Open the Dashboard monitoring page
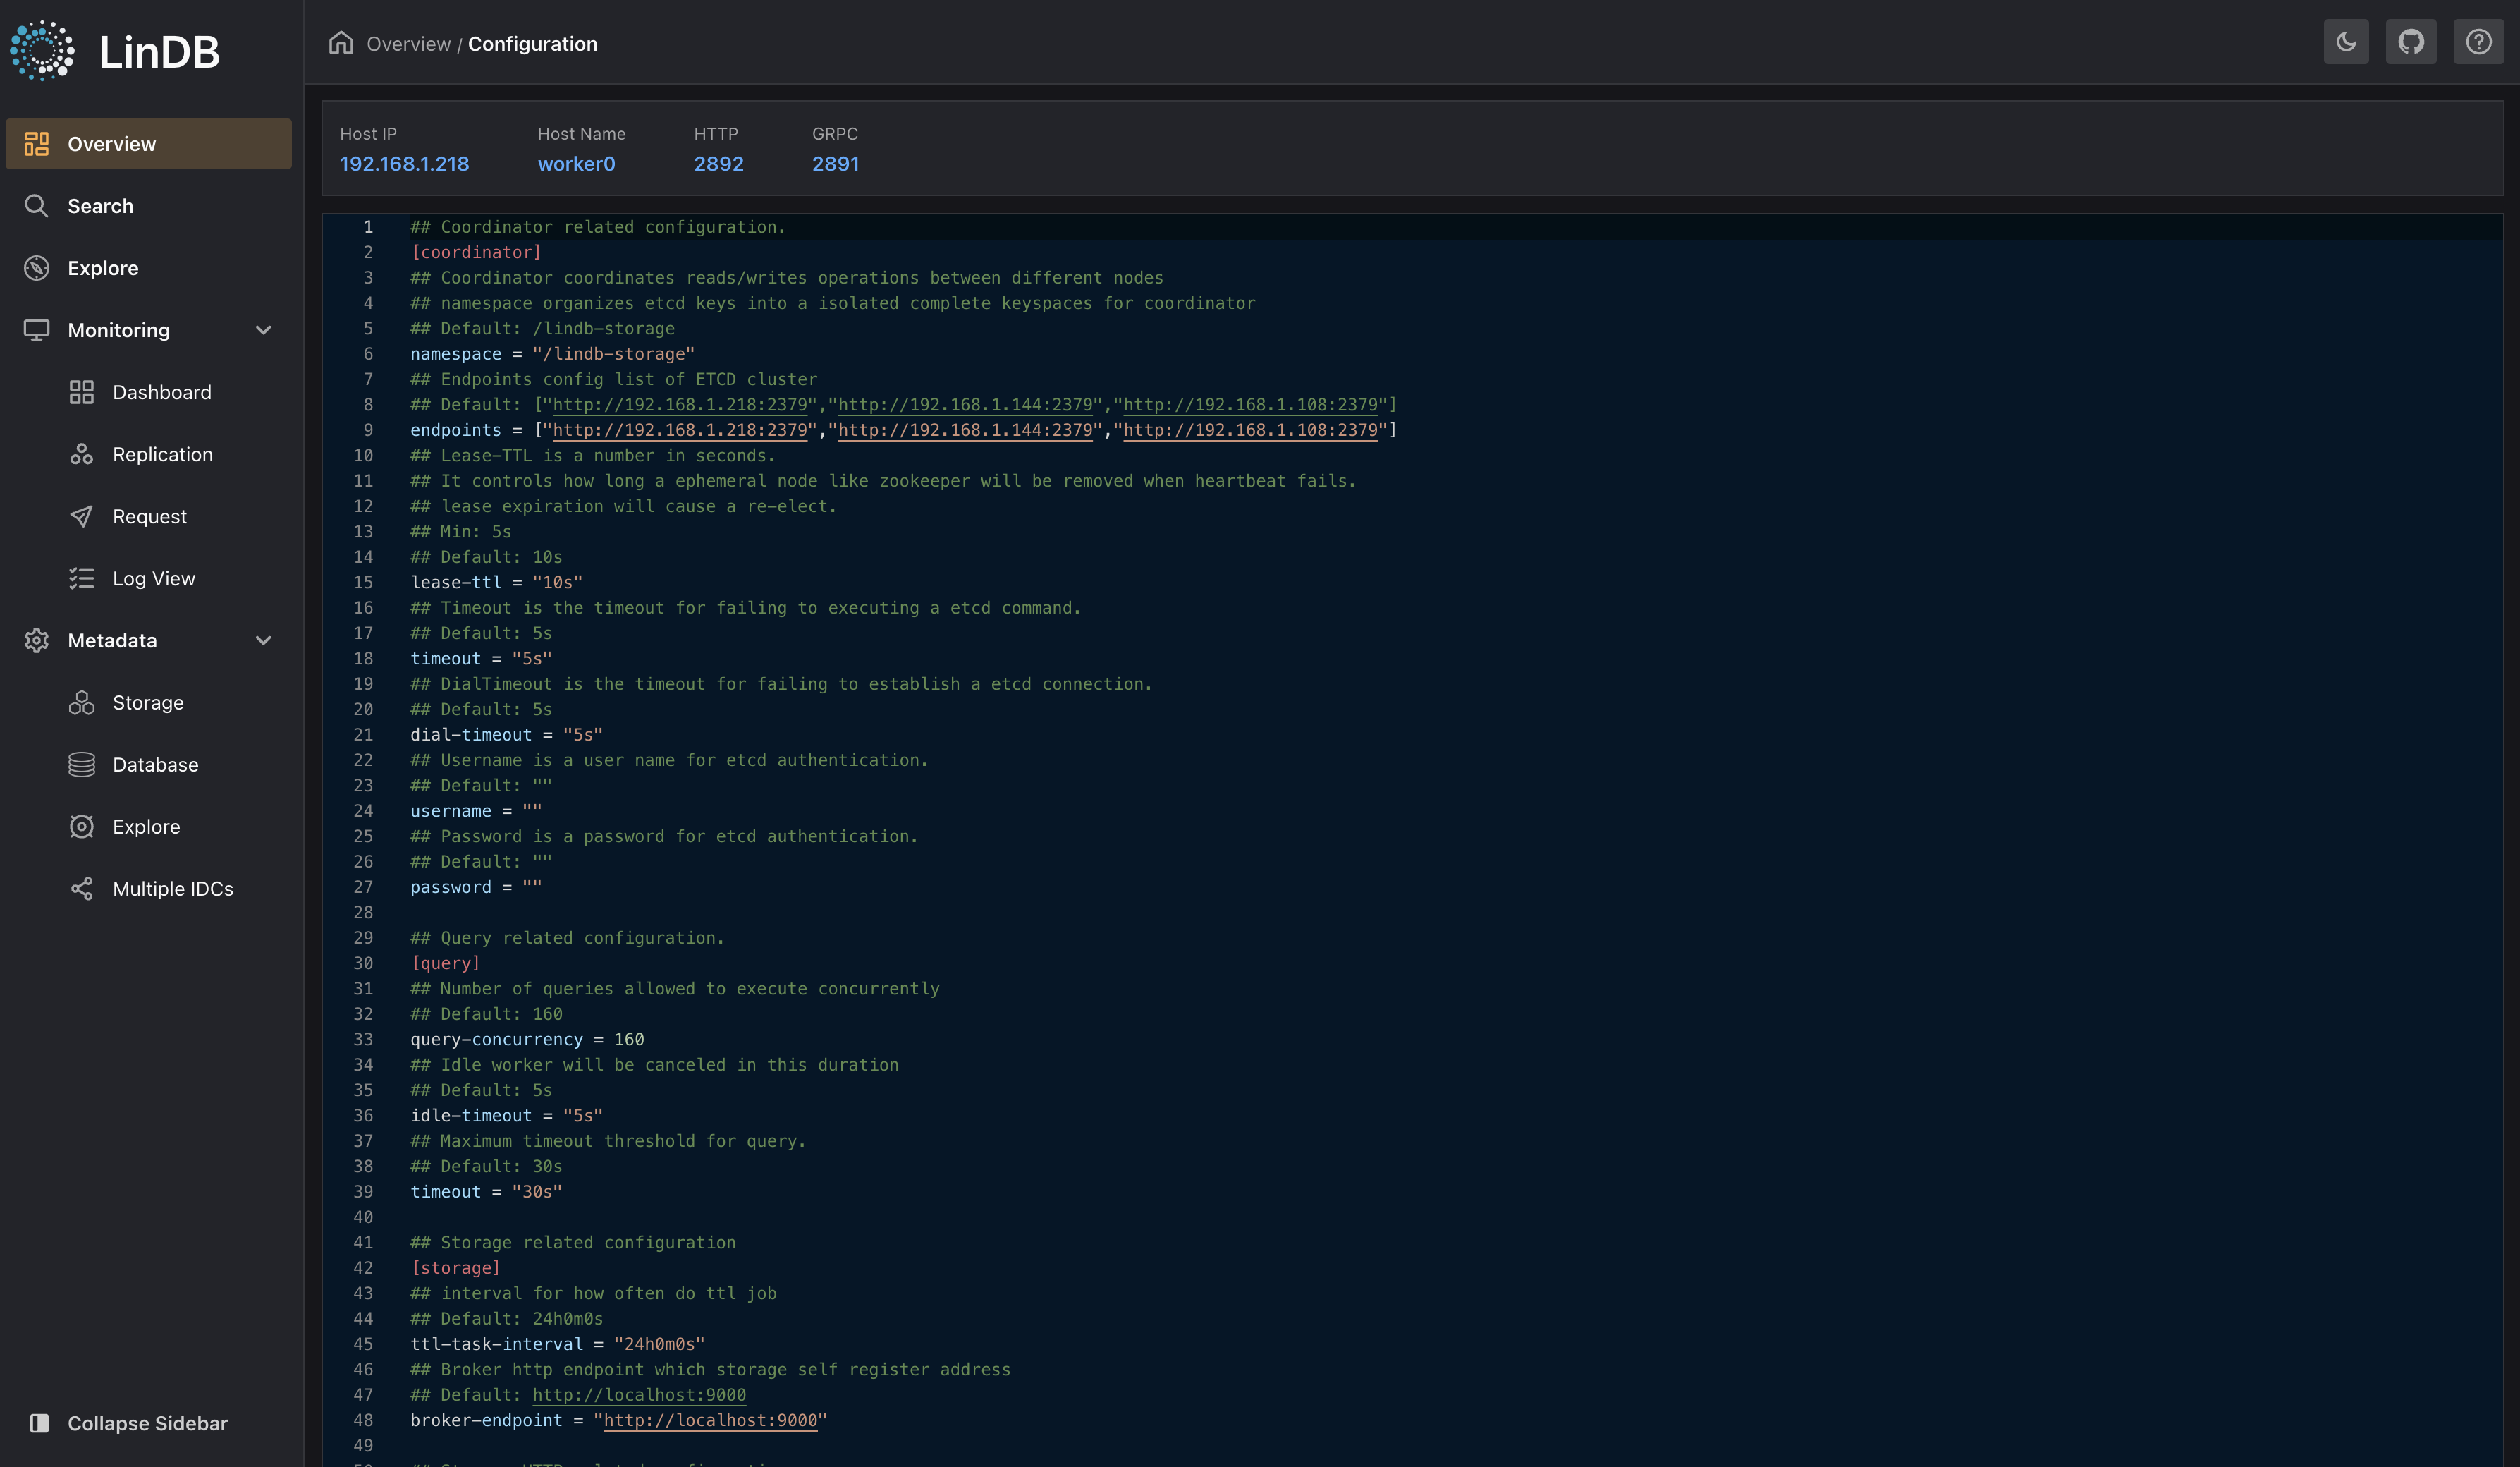The width and height of the screenshot is (2520, 1467). tap(162, 392)
